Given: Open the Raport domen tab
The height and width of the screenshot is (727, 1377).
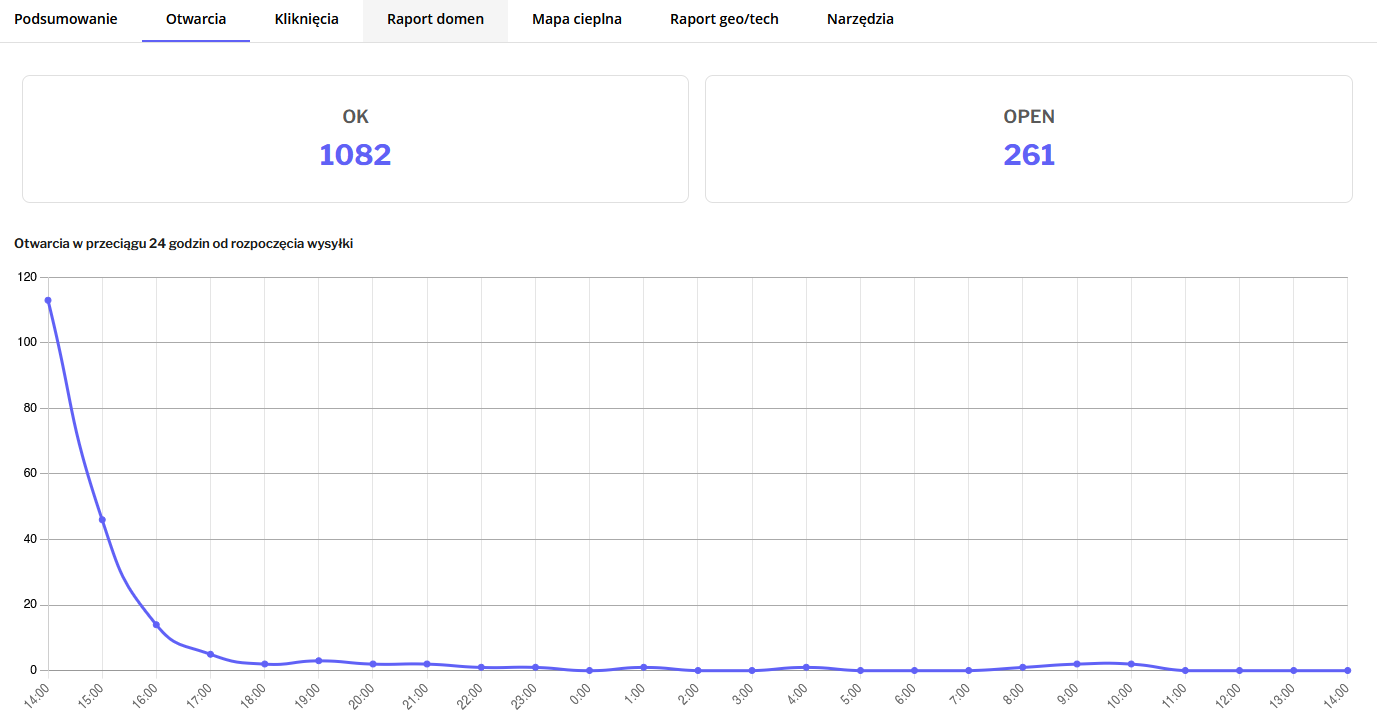Looking at the screenshot, I should coord(435,19).
